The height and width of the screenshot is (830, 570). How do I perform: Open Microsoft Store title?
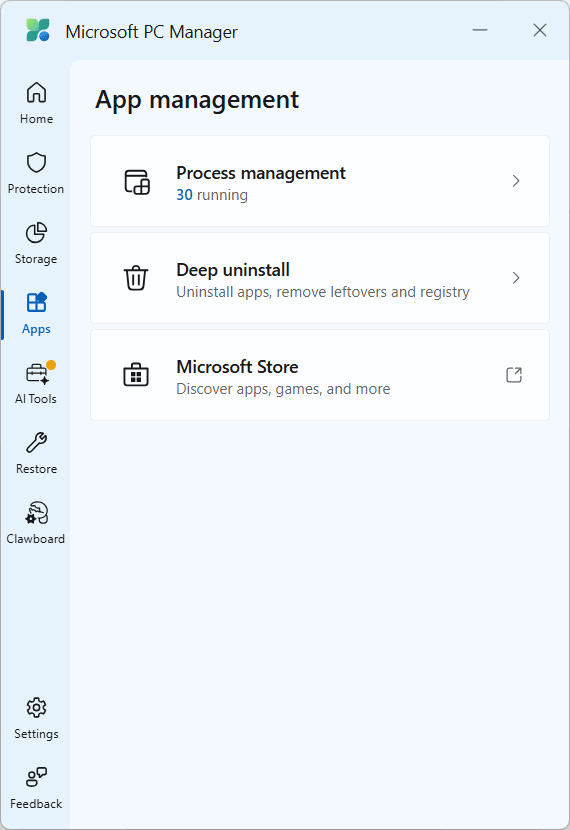(x=237, y=367)
